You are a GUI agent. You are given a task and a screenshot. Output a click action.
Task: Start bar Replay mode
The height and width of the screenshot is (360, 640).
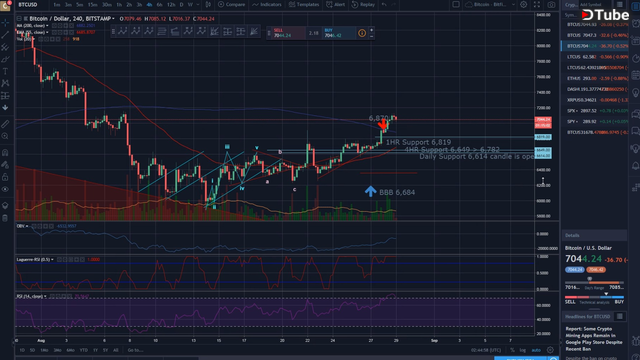point(363,4)
